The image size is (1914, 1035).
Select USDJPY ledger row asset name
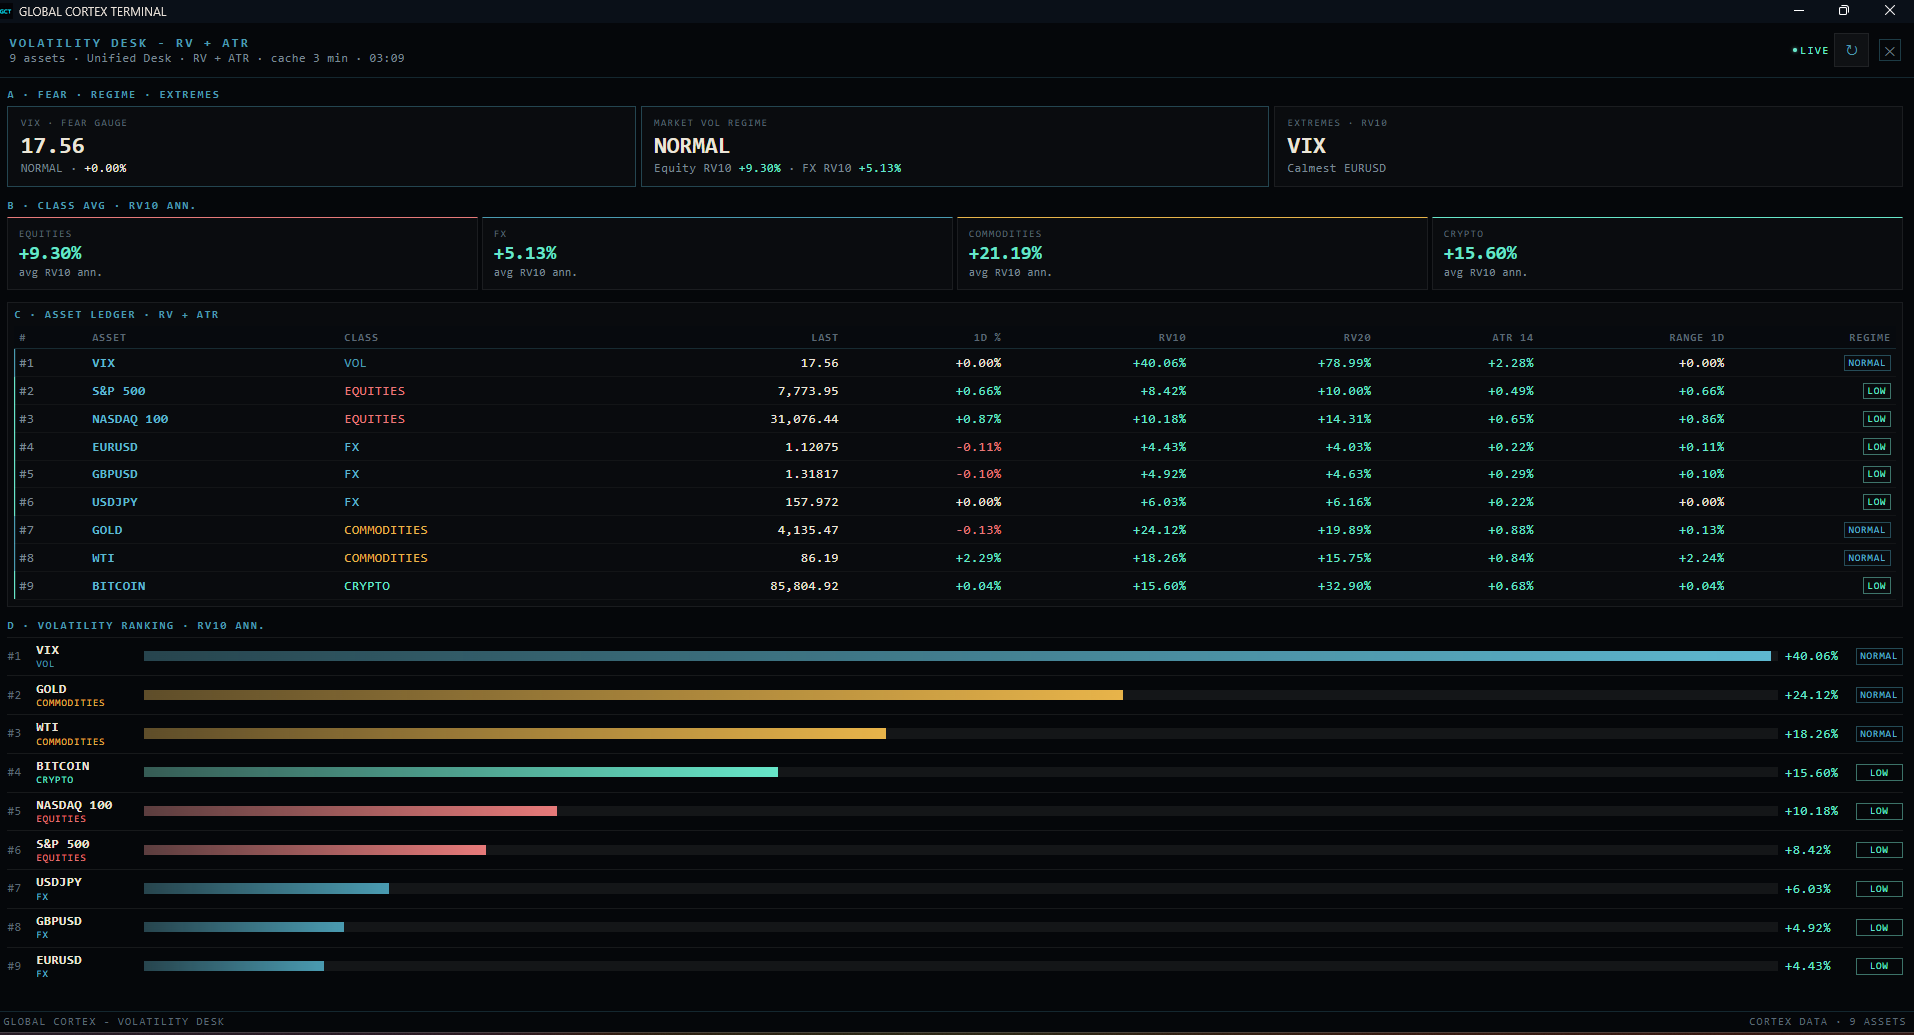tap(115, 502)
